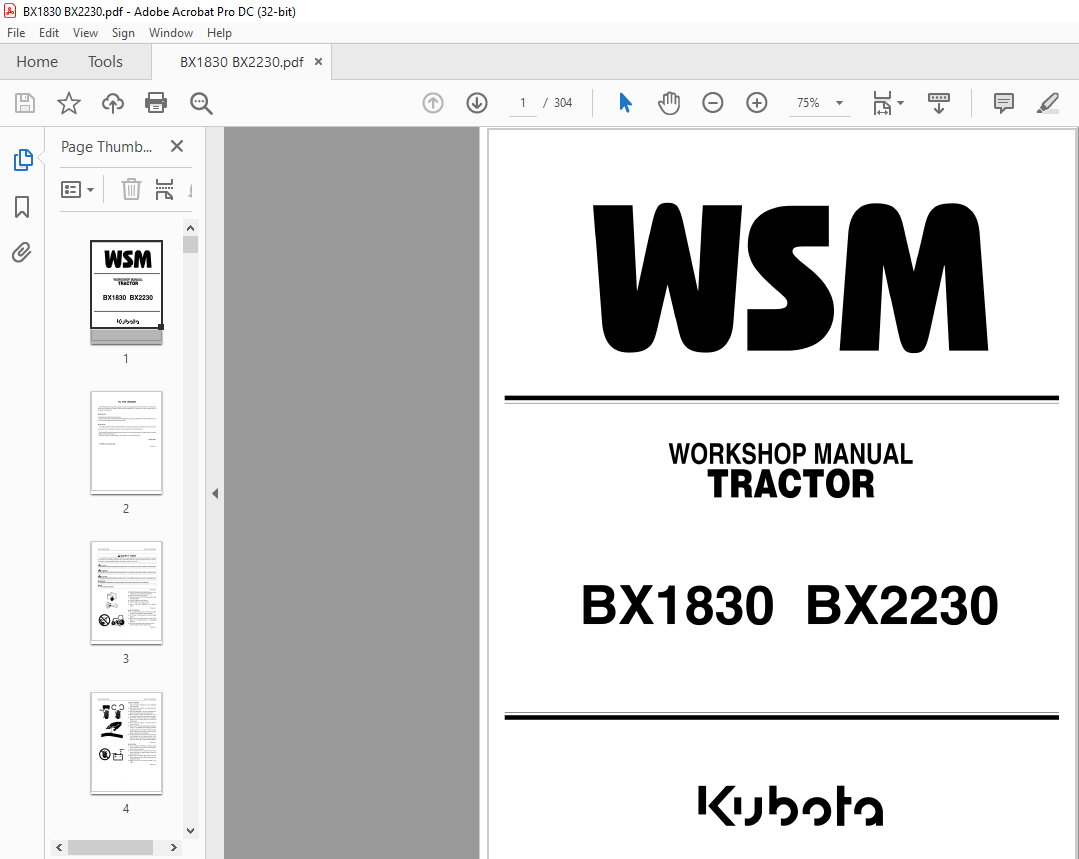Viewport: 1079px width, 859px height.
Task: Select page 3 thumbnail
Action: (x=127, y=593)
